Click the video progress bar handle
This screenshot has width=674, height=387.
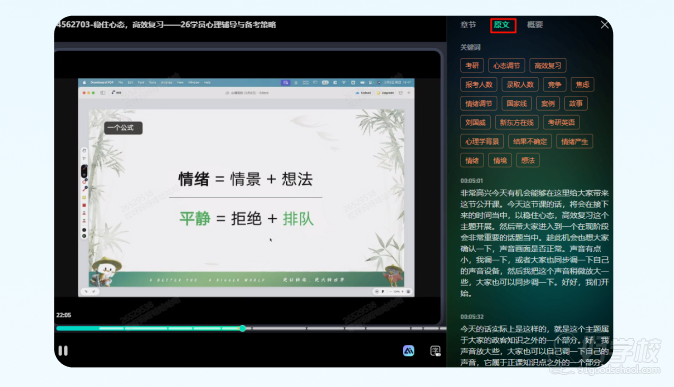click(242, 329)
